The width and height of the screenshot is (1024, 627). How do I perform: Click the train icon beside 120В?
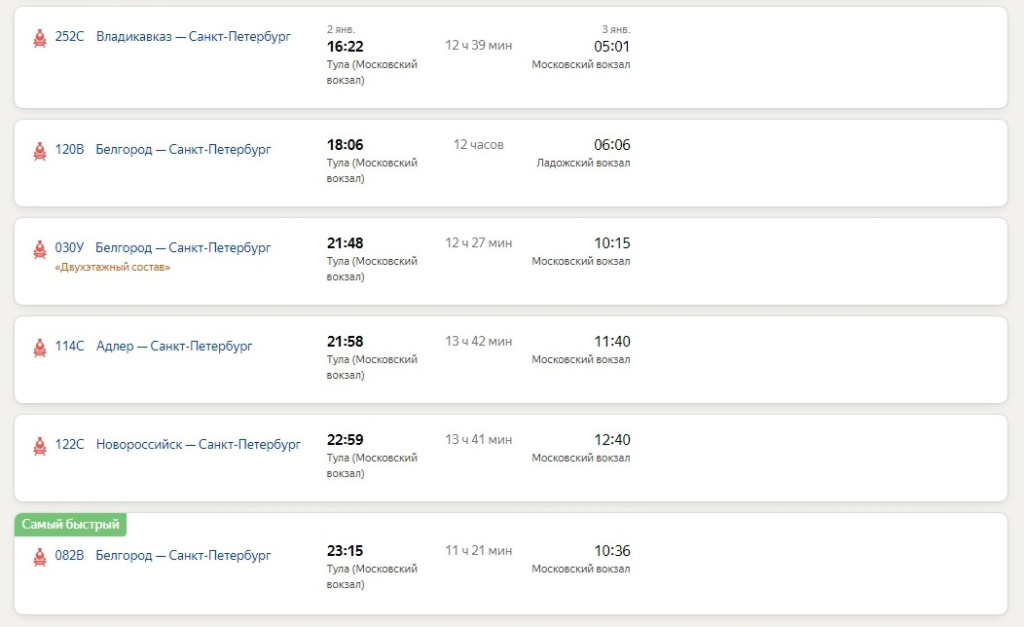40,151
